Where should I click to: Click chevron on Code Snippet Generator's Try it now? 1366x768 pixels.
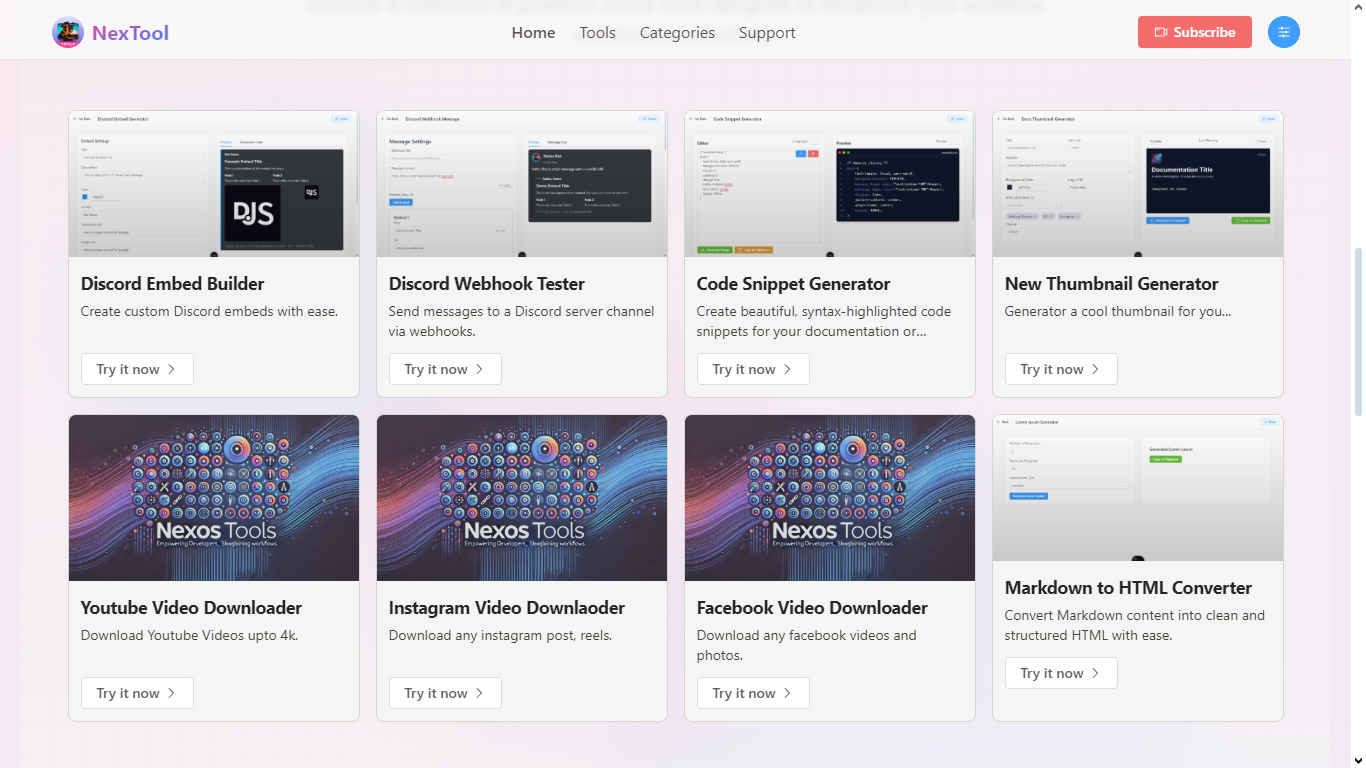pos(788,369)
